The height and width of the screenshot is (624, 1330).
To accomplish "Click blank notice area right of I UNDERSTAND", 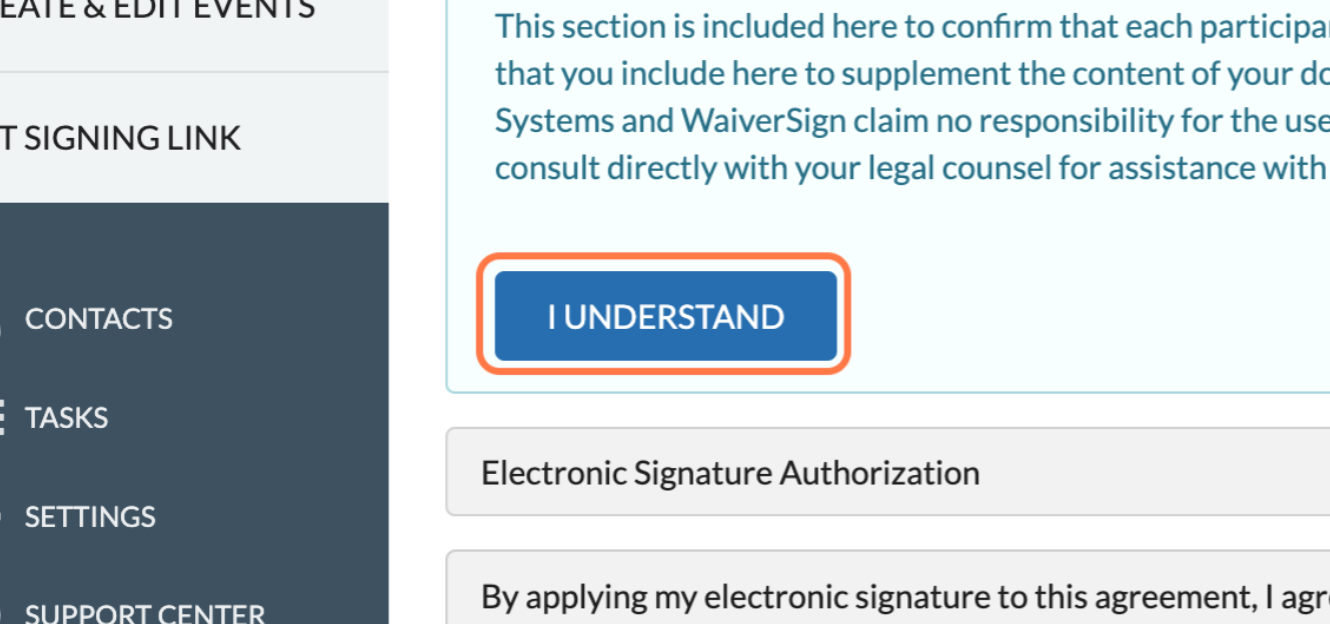I will pyautogui.click(x=1080, y=316).
